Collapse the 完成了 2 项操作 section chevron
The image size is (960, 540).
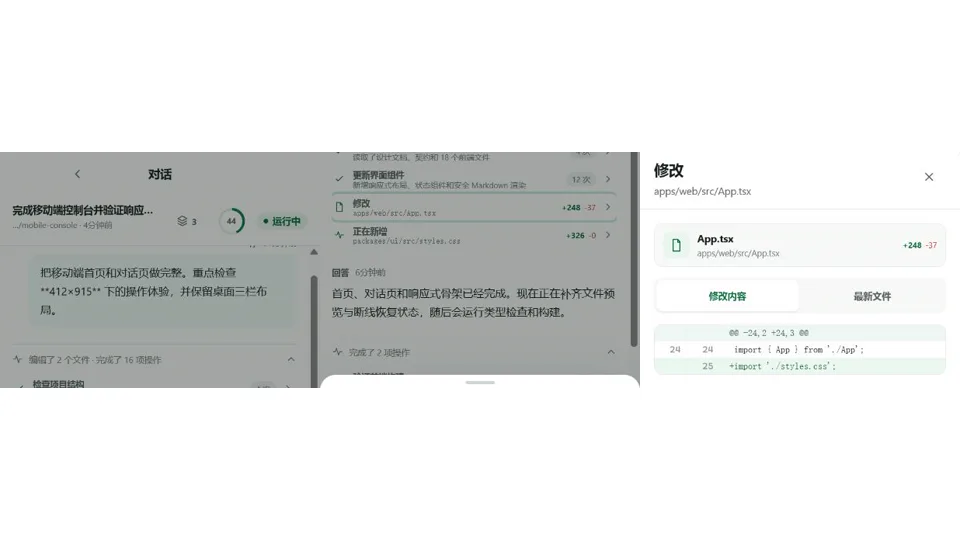[x=611, y=352]
